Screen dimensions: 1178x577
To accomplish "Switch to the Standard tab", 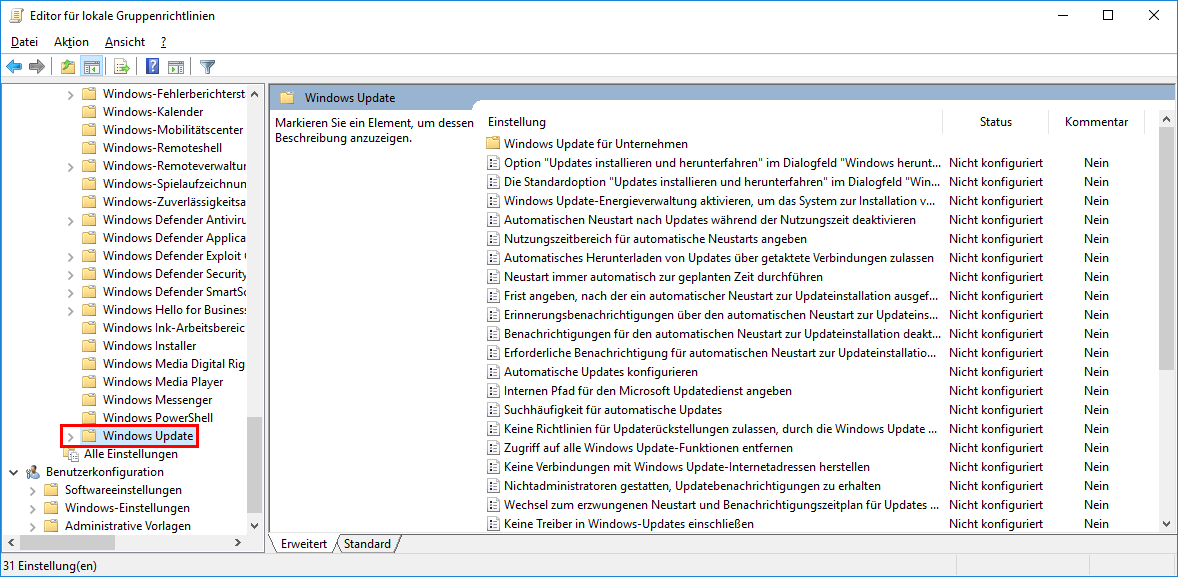I will [x=367, y=544].
